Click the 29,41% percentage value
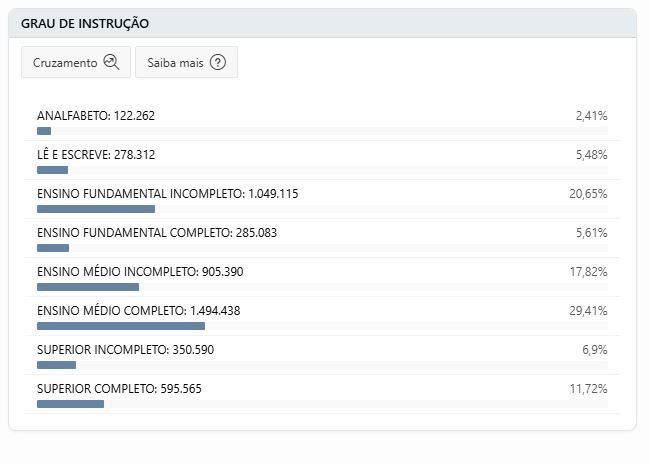The image size is (650, 465). [x=588, y=311]
